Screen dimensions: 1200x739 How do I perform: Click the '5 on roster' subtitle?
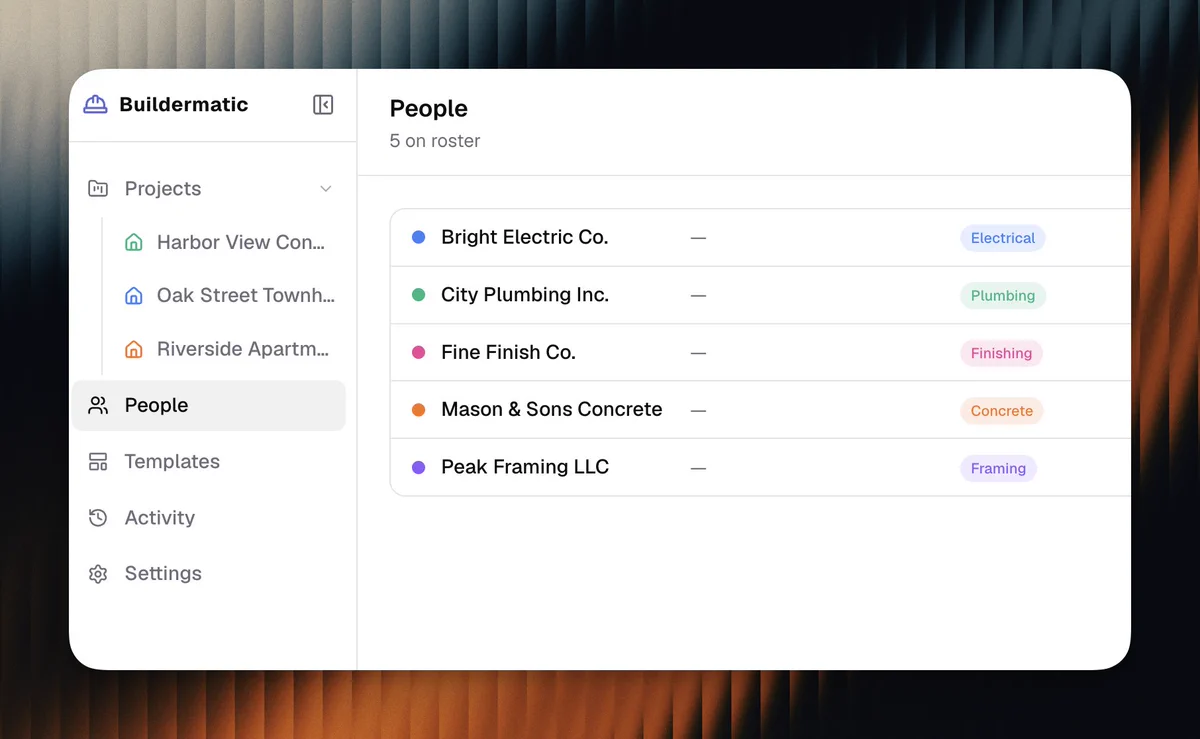[x=435, y=141]
